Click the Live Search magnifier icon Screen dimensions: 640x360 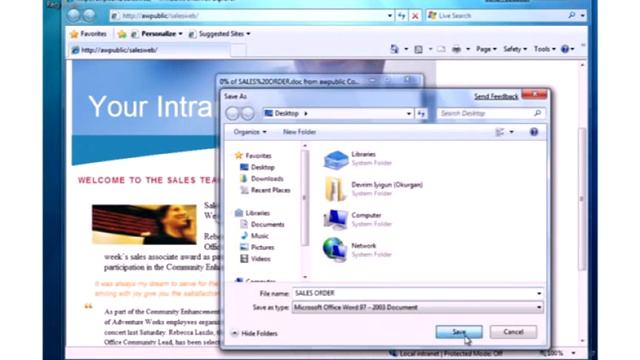(x=571, y=16)
